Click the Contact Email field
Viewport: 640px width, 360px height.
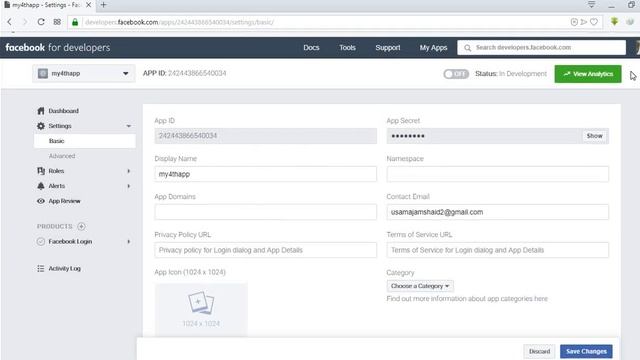pyautogui.click(x=498, y=212)
